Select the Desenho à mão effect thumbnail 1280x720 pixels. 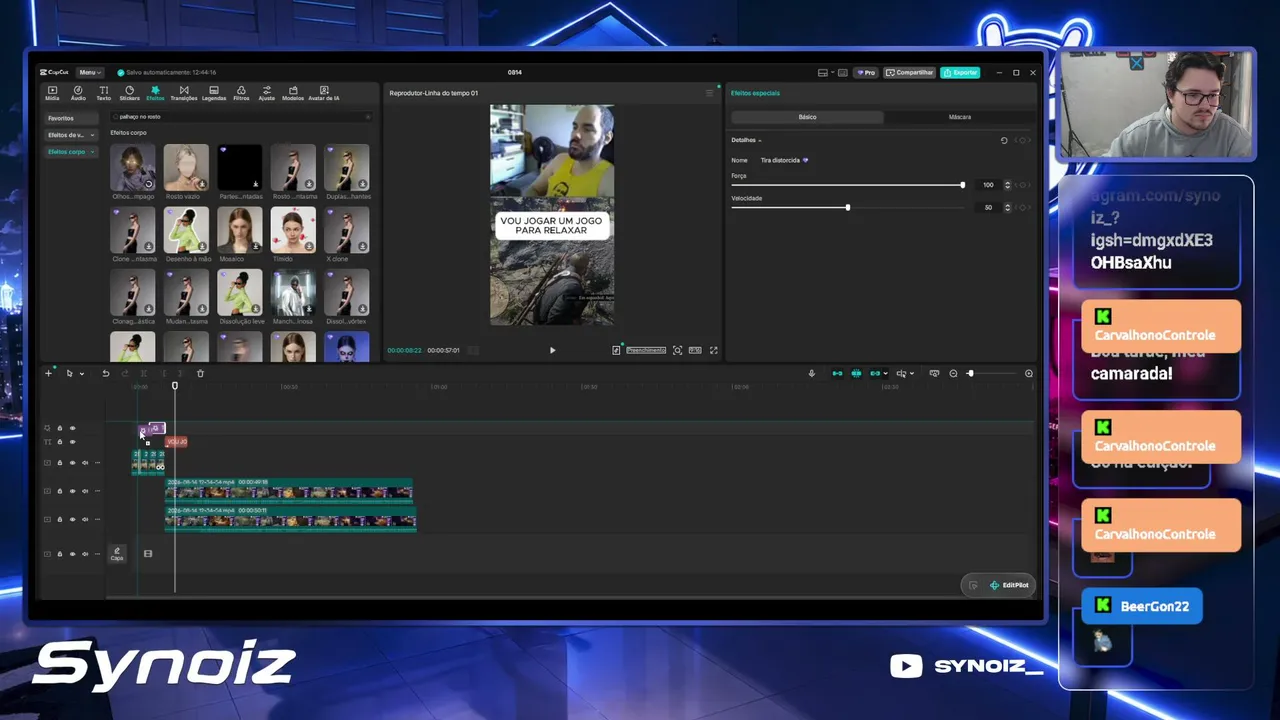(186, 230)
